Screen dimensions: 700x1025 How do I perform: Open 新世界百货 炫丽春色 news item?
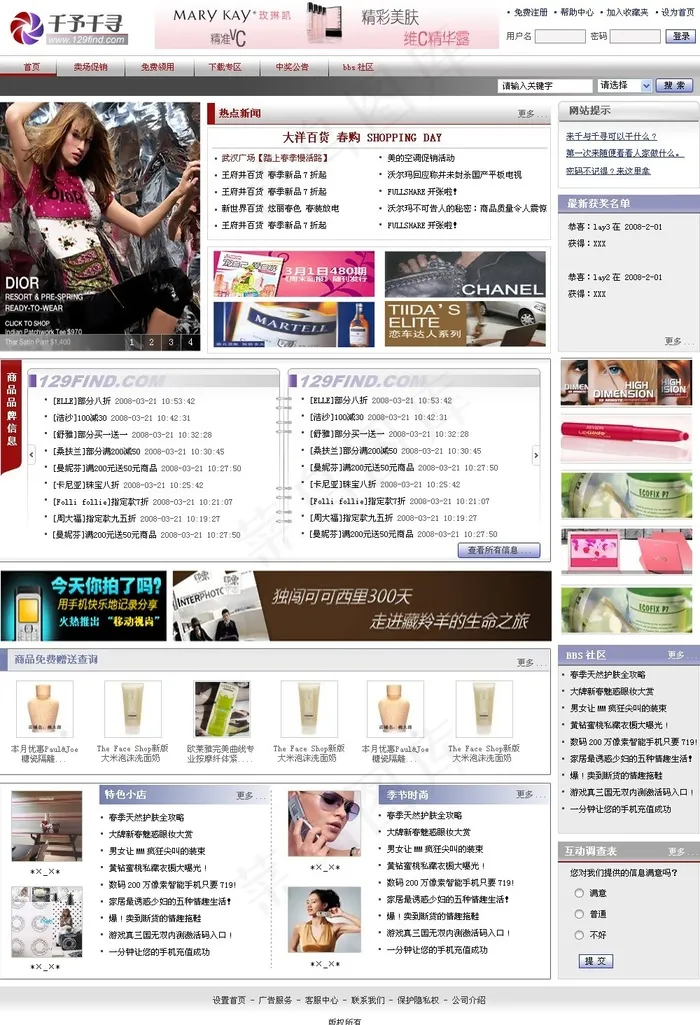(280, 209)
